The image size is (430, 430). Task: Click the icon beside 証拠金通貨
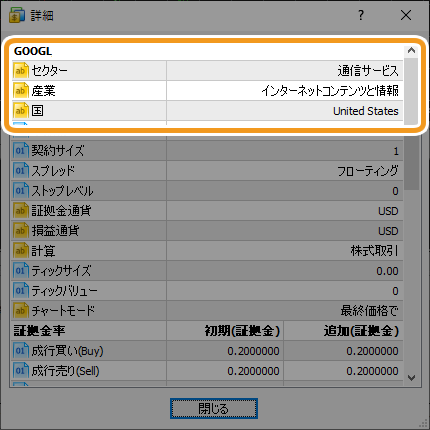click(21, 211)
